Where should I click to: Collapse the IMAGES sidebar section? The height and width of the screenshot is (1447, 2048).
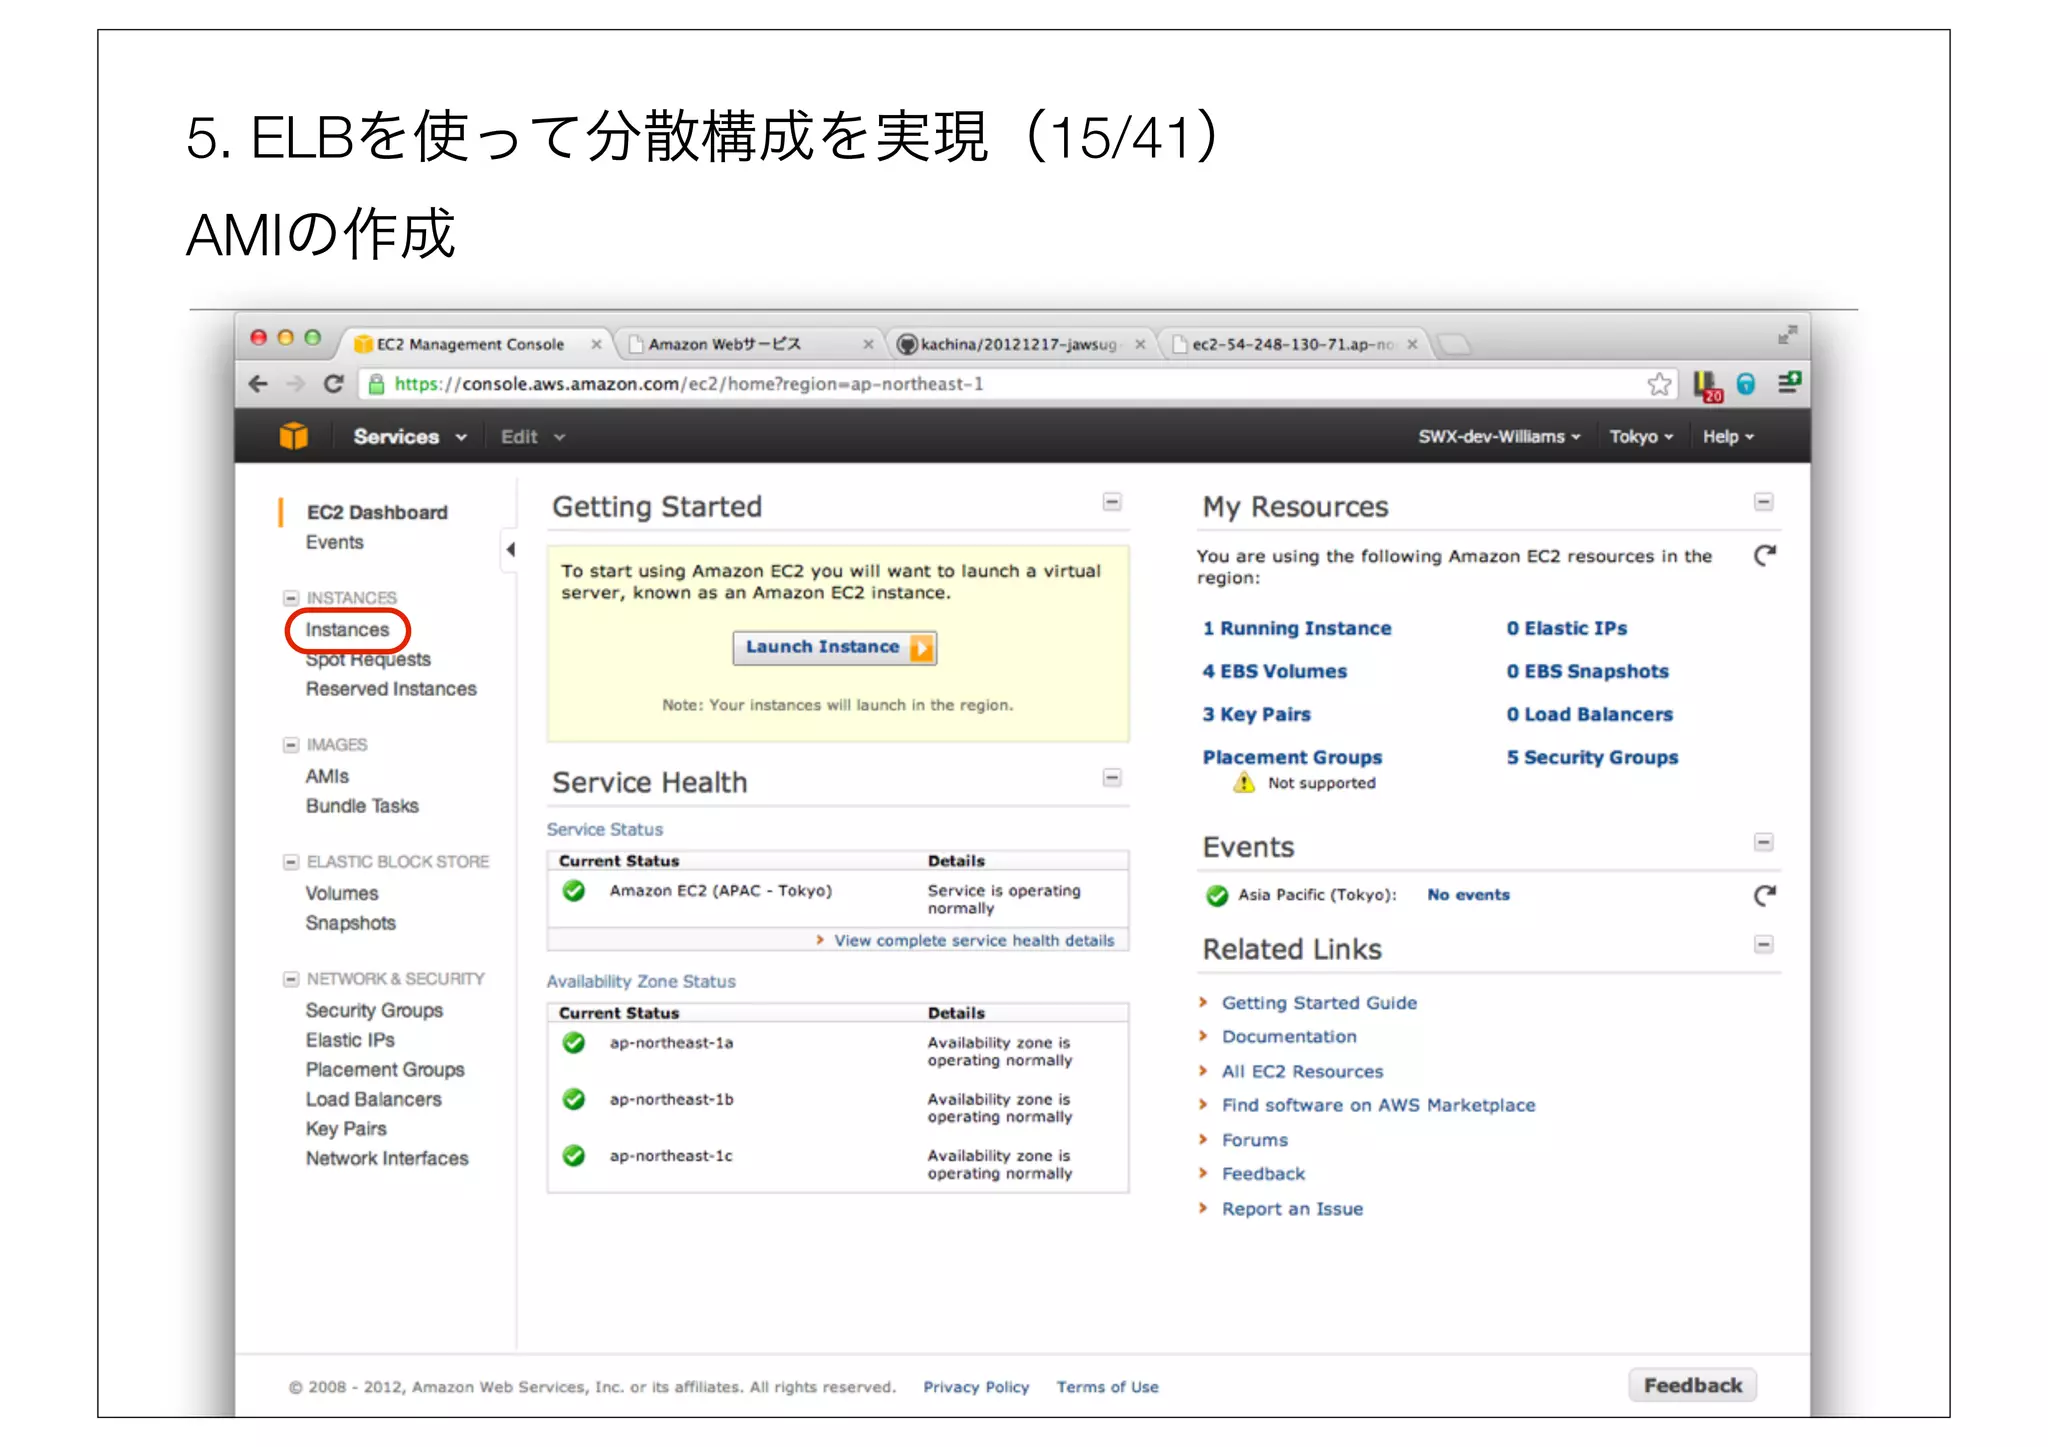[291, 745]
